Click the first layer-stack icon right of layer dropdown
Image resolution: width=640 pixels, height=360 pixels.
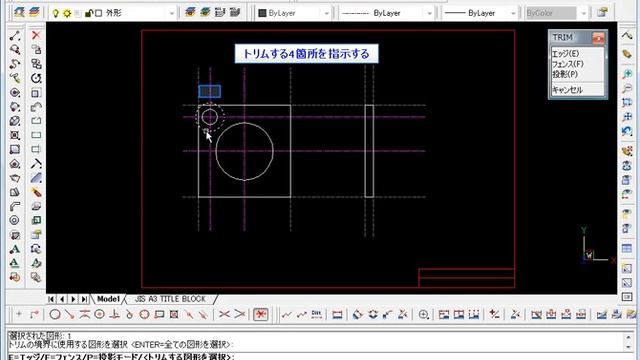click(x=190, y=13)
